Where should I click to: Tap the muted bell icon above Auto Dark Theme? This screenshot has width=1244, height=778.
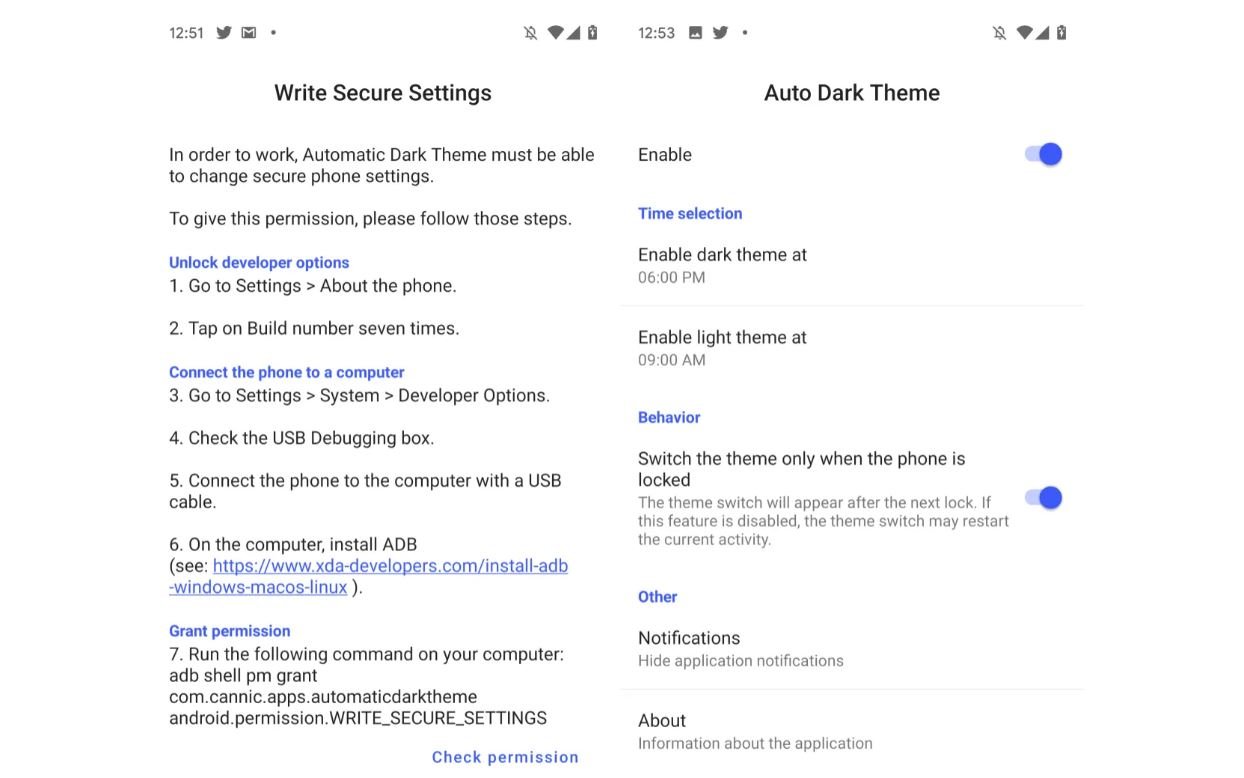(x=999, y=33)
